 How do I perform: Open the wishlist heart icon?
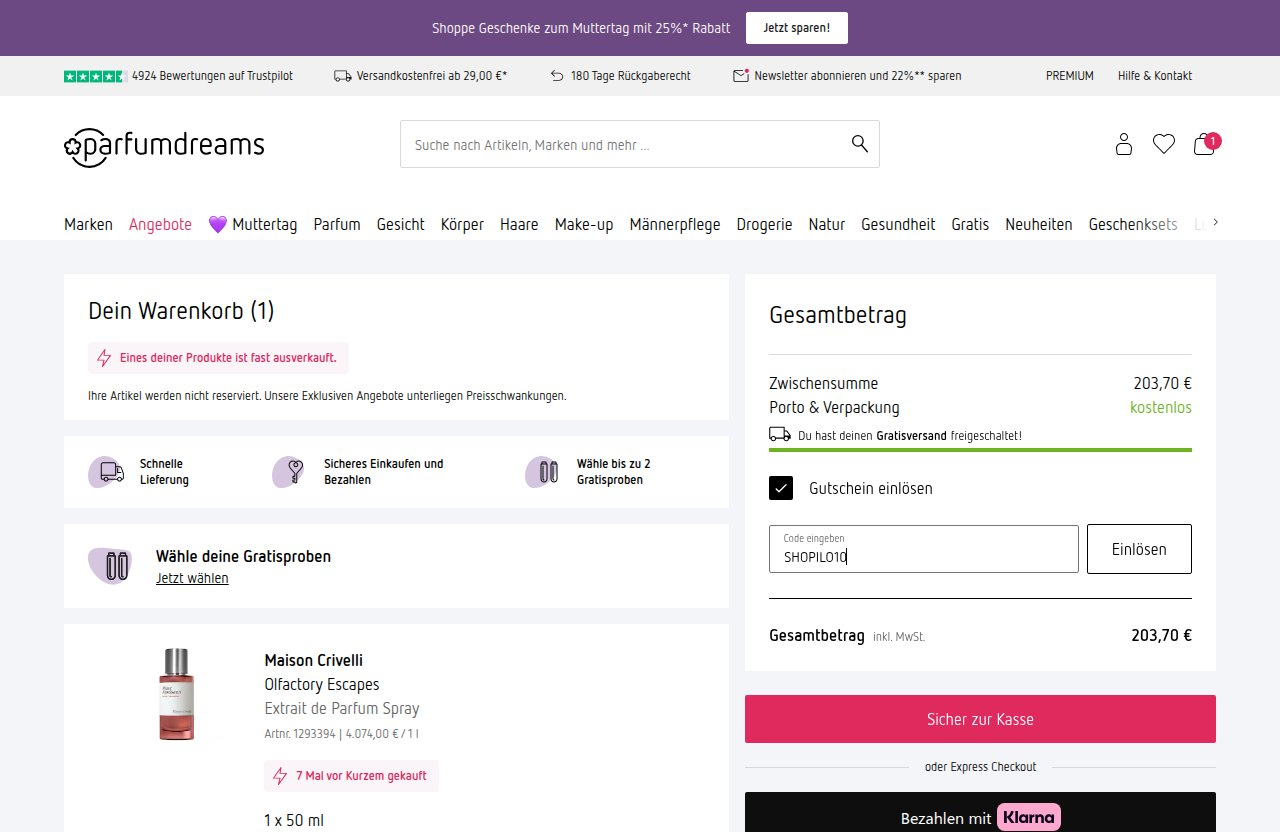pyautogui.click(x=1164, y=144)
